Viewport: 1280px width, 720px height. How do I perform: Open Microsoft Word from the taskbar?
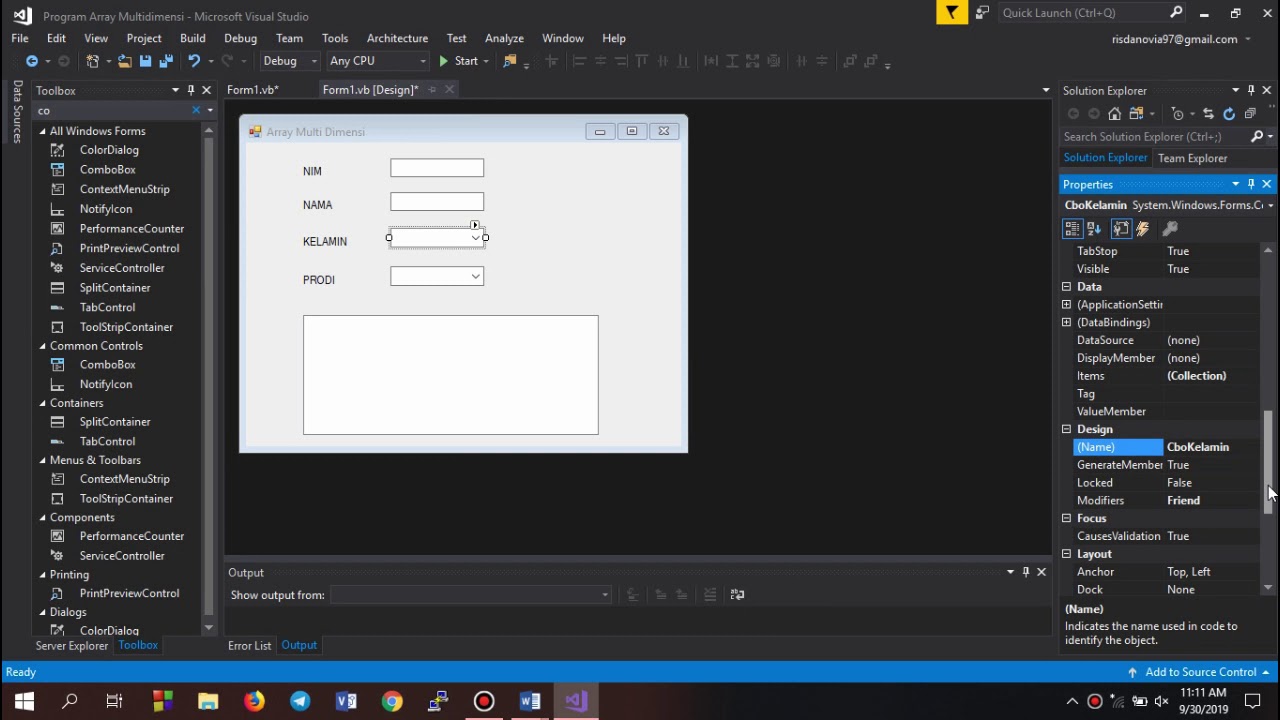(x=530, y=701)
